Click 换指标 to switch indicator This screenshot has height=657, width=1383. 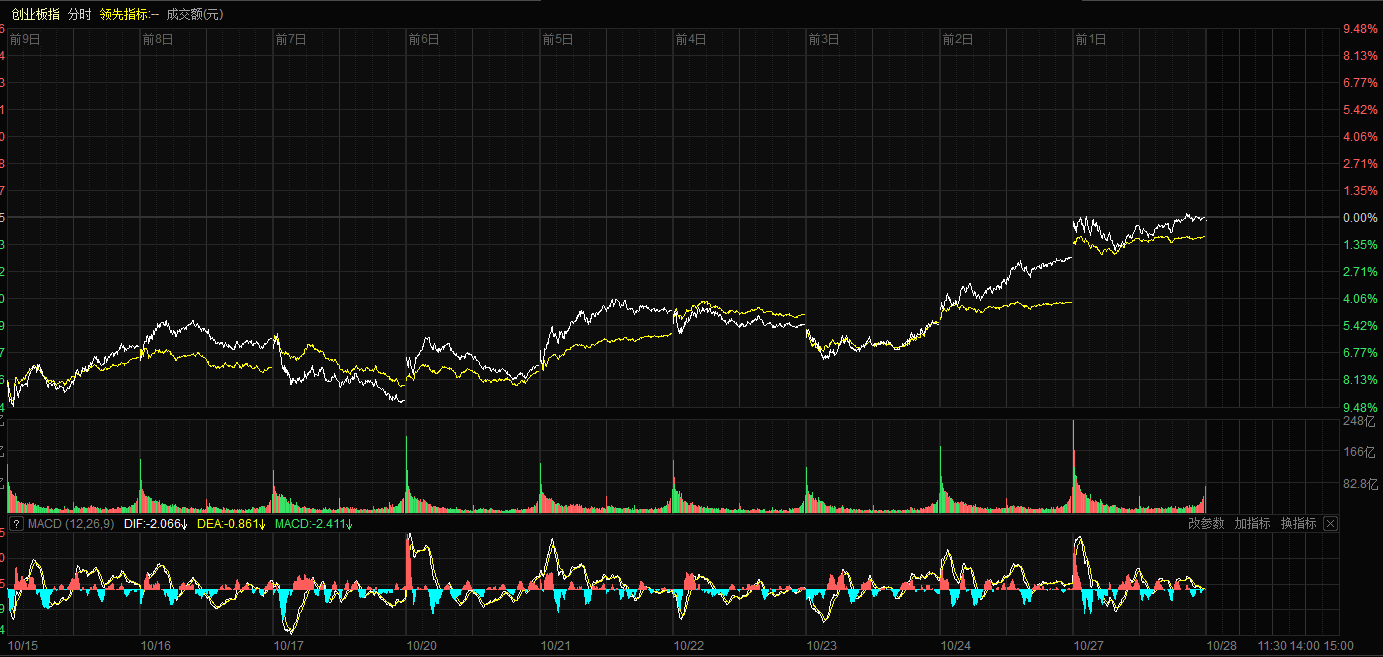click(1298, 523)
